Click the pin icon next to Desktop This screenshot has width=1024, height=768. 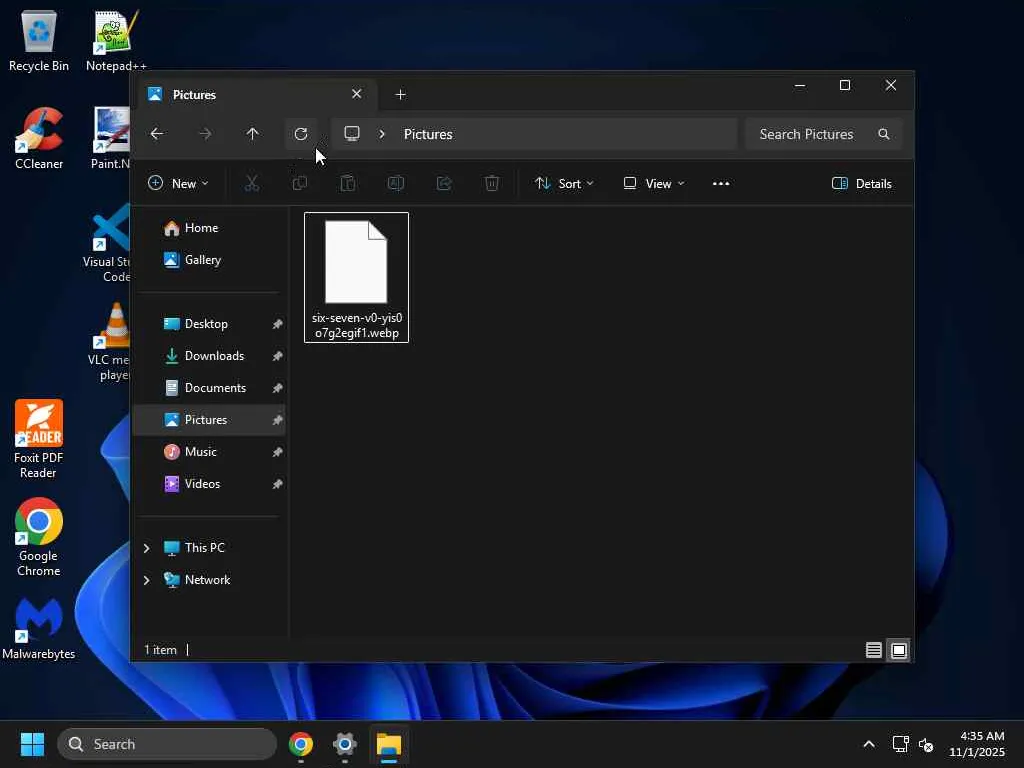277,324
